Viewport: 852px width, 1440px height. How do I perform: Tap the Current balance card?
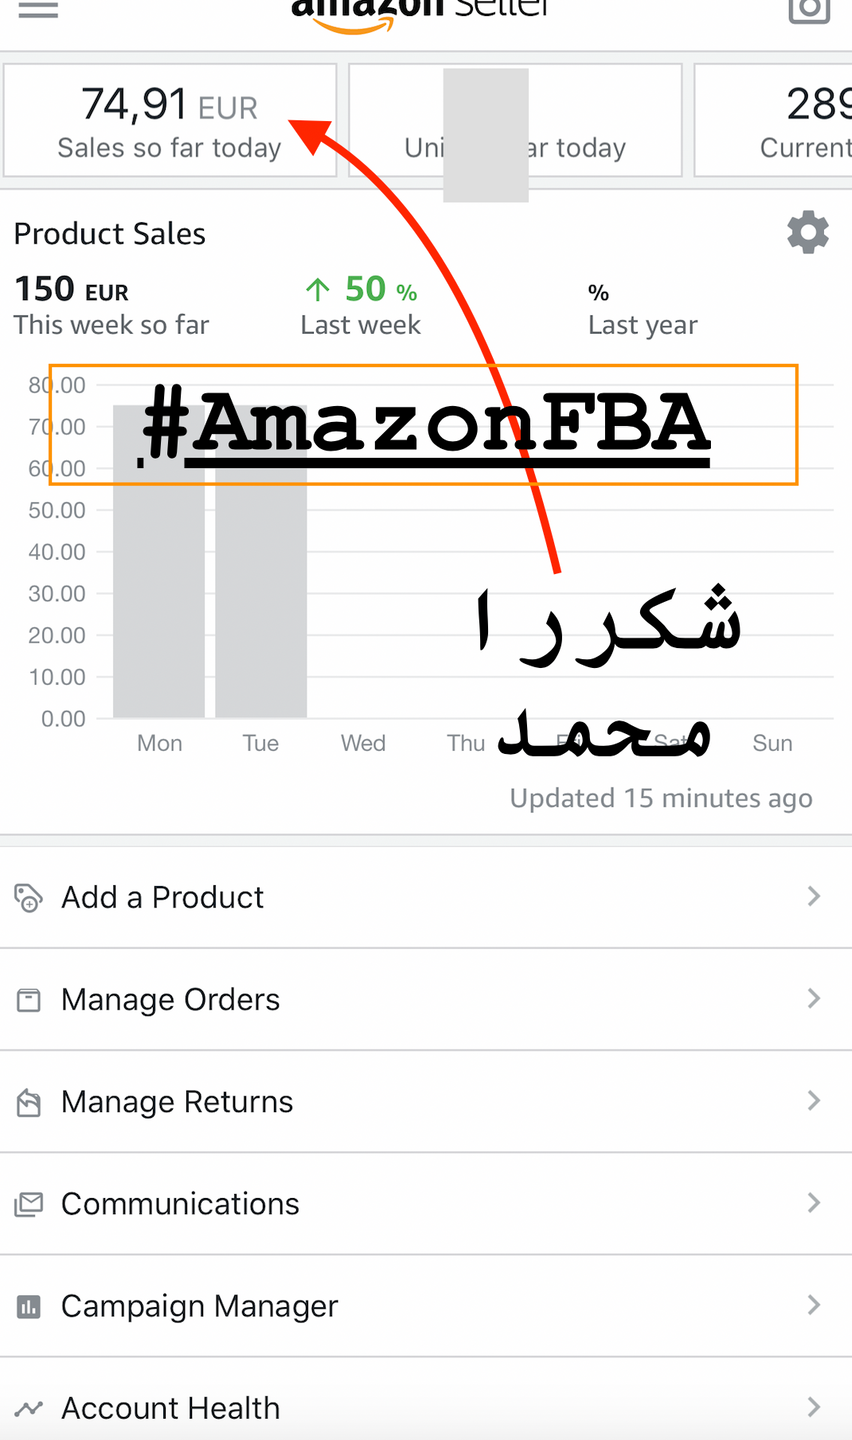774,121
